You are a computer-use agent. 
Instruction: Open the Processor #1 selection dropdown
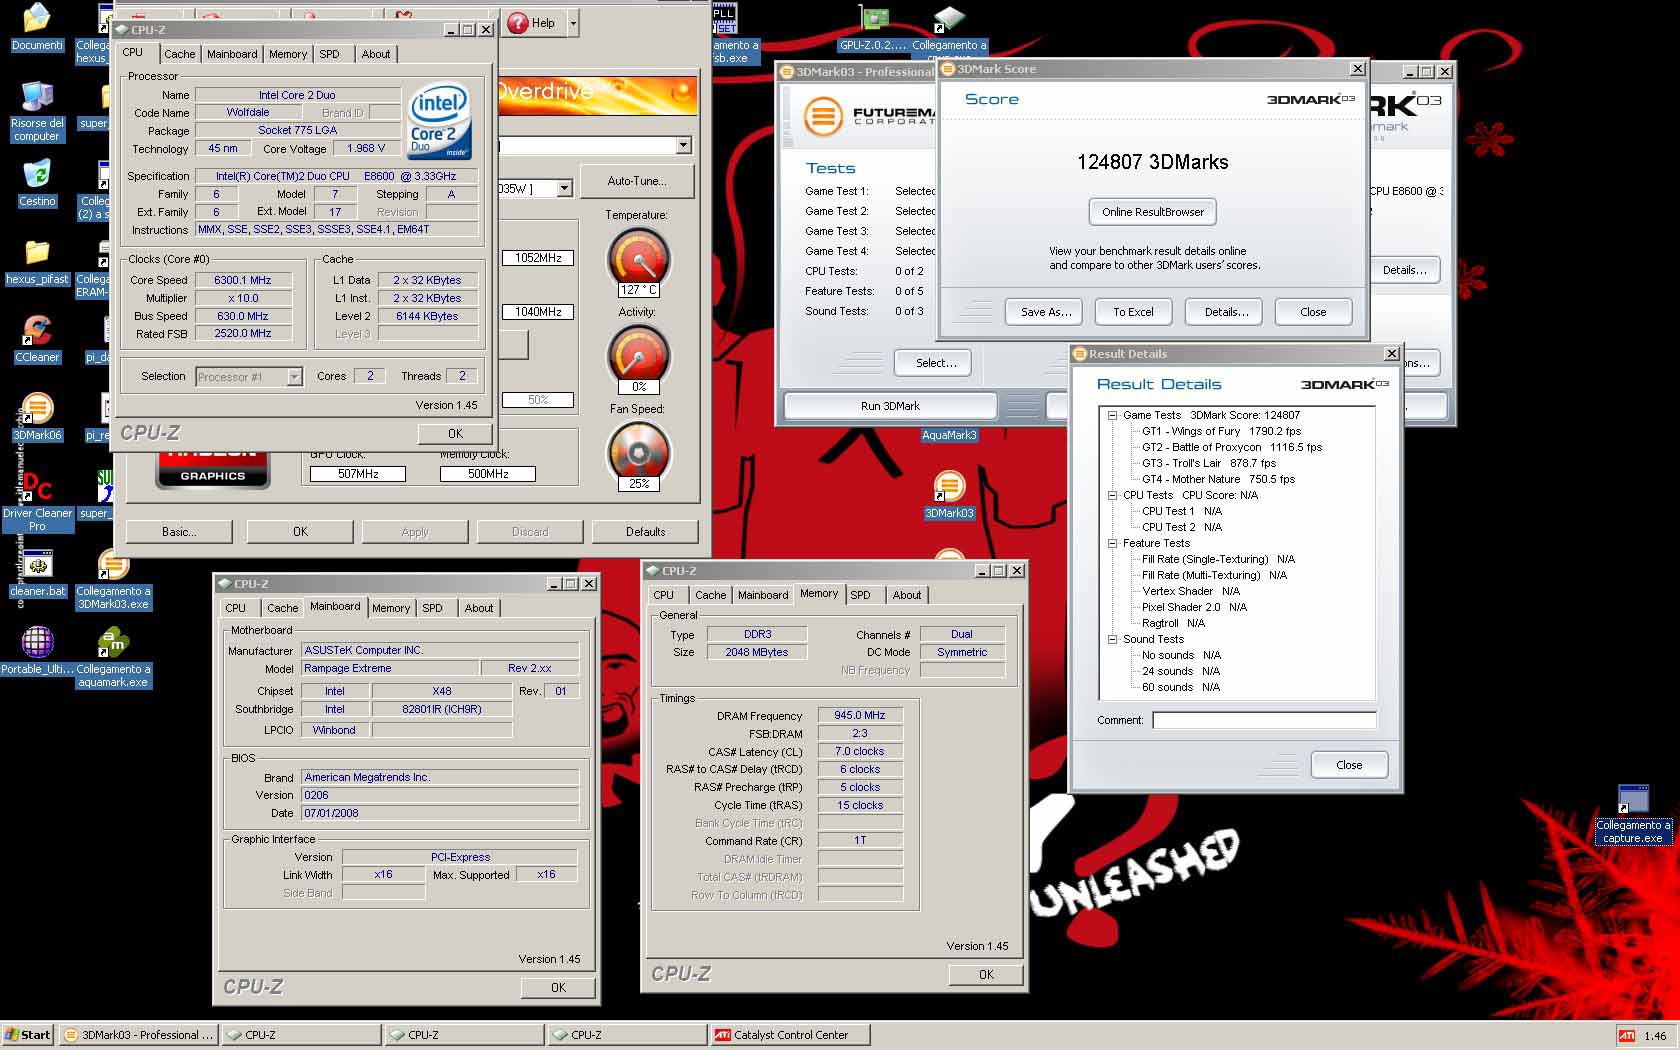tap(294, 377)
